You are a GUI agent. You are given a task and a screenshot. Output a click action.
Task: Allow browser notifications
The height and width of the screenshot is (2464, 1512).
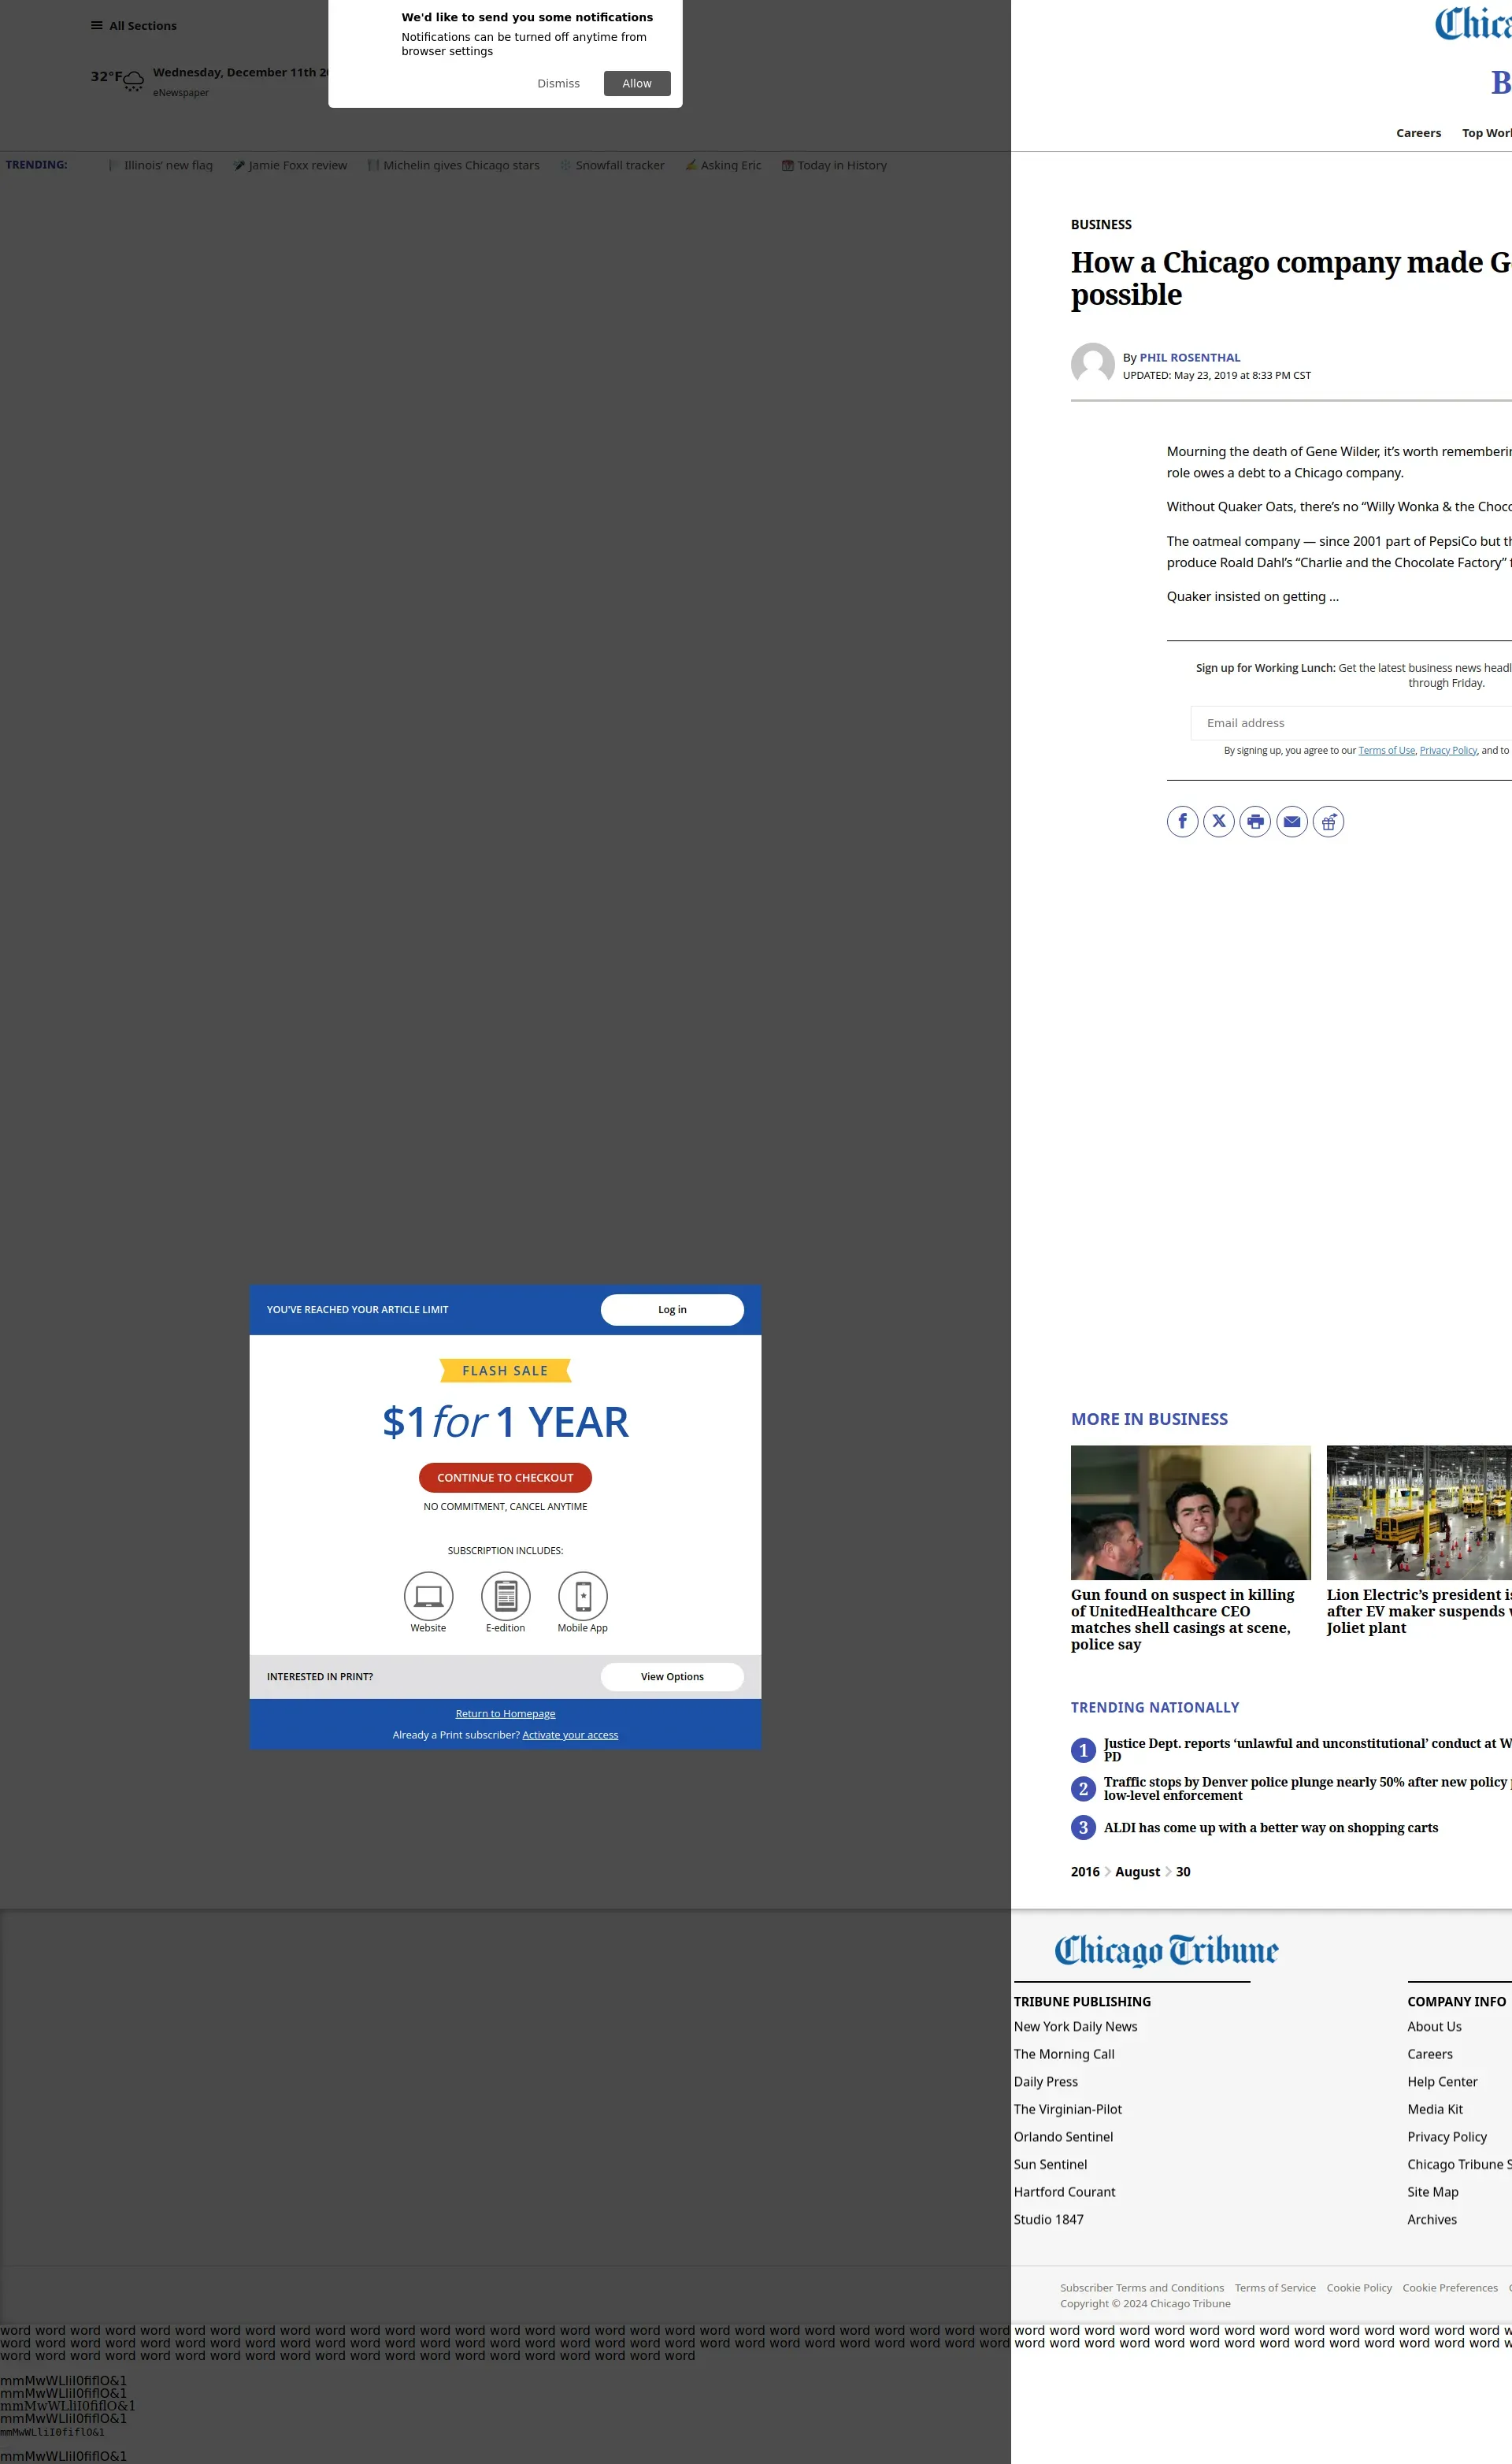(636, 84)
